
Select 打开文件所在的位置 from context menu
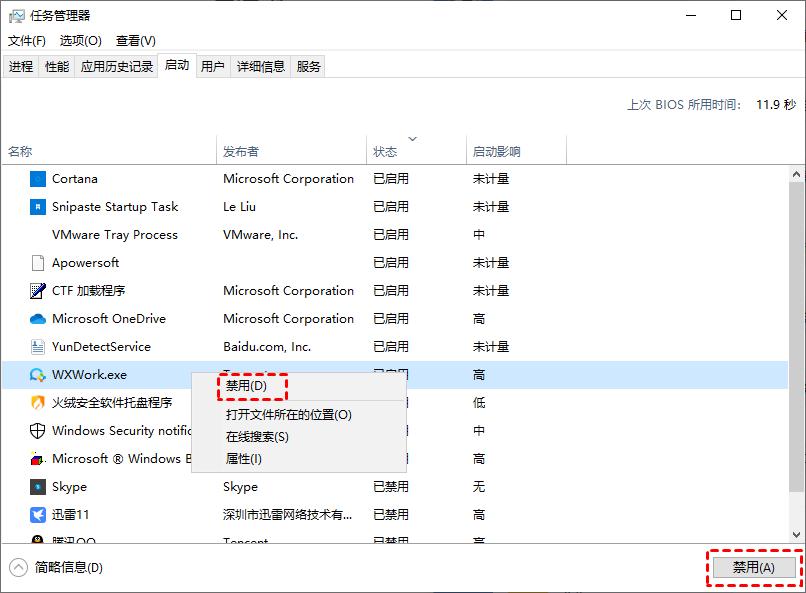[x=290, y=414]
